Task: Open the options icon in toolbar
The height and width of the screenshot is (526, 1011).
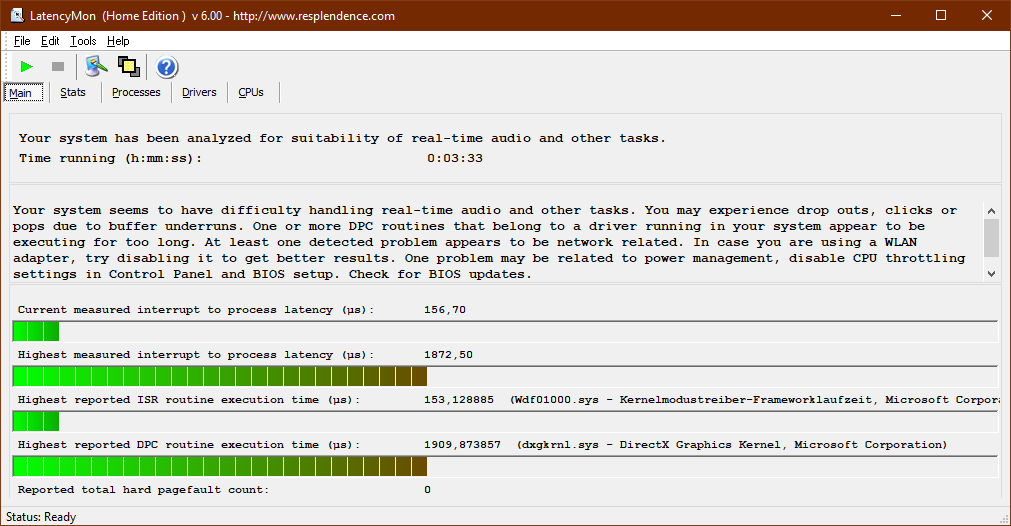Action: click(x=96, y=66)
